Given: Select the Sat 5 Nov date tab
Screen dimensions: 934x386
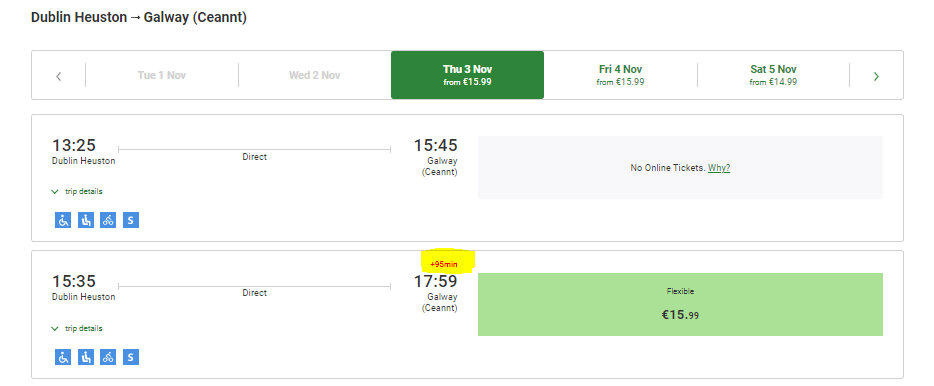Looking at the screenshot, I should coord(773,75).
